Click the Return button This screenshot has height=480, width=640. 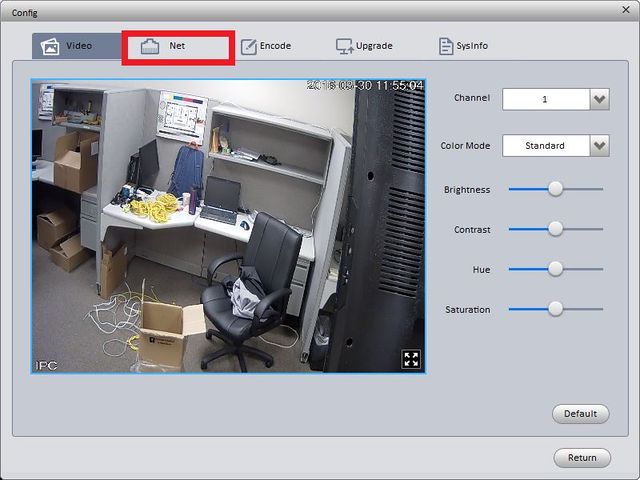pos(582,458)
